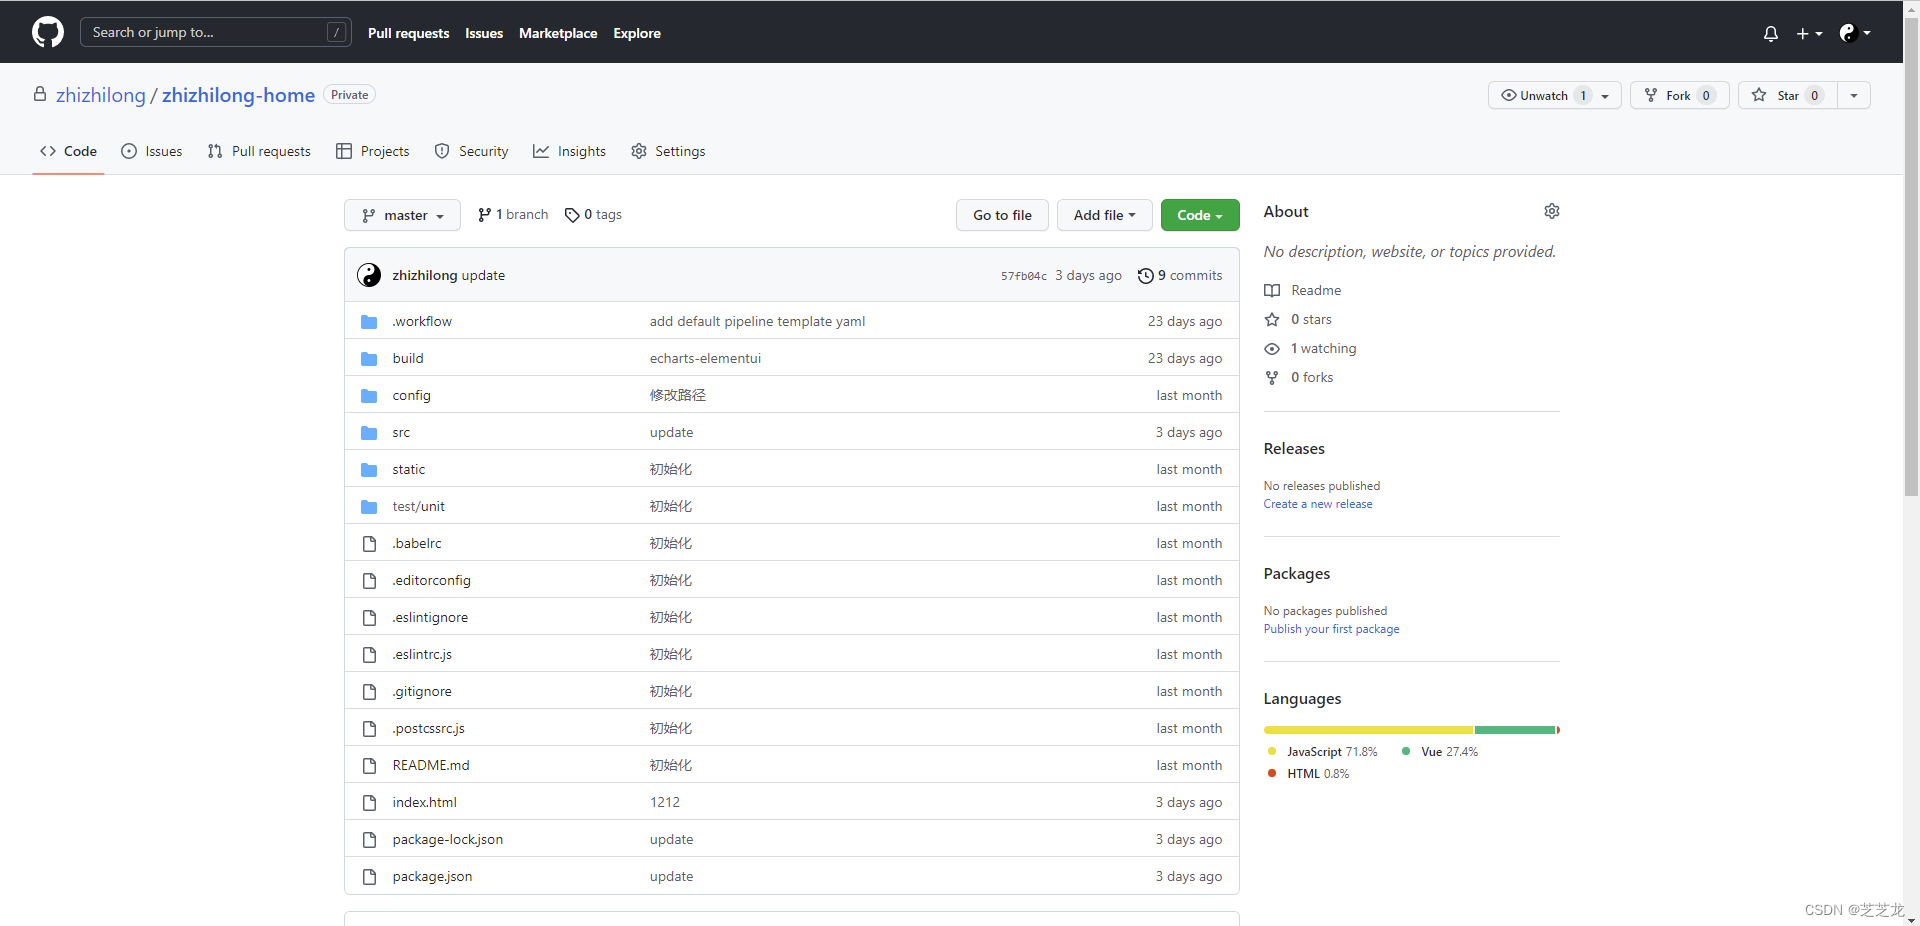Click the About settings gear icon

[x=1551, y=211]
